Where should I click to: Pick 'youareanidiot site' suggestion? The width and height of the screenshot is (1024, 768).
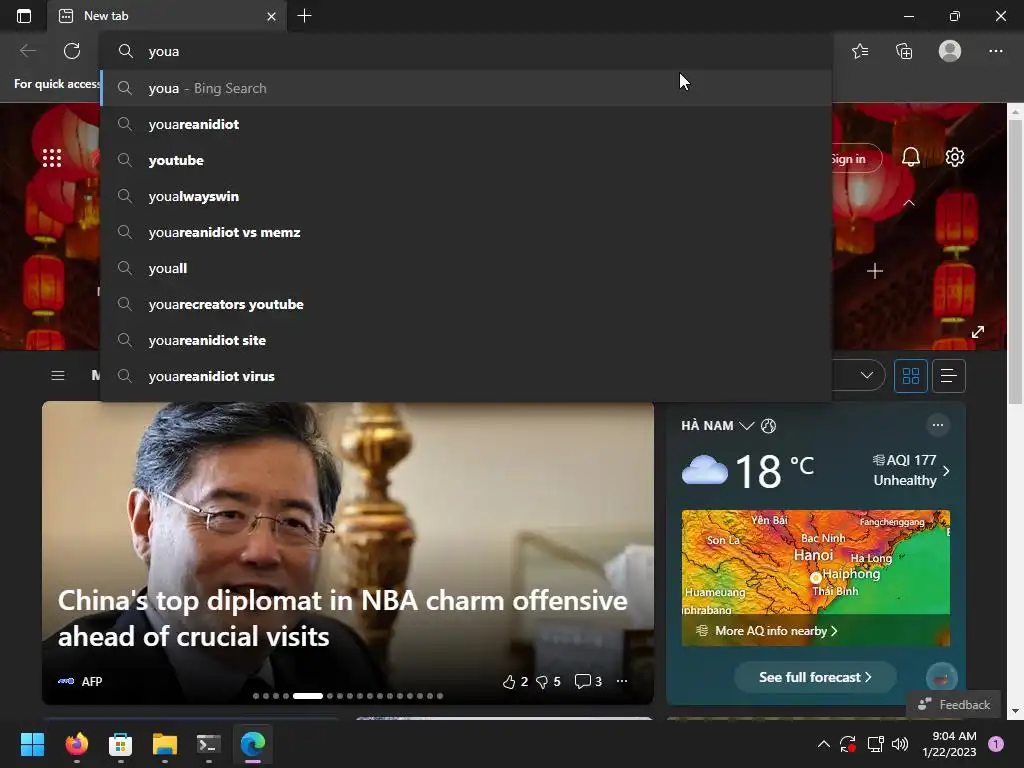(x=466, y=340)
